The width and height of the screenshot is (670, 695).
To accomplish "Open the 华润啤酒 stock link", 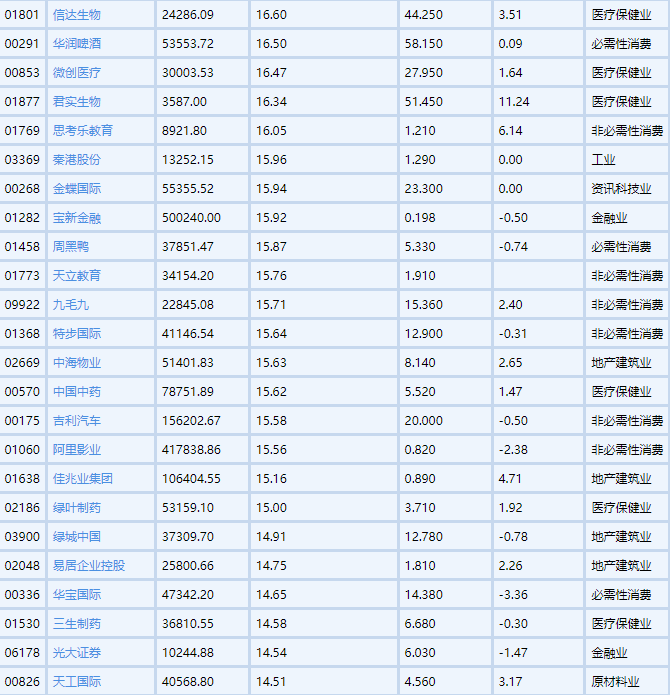I will pos(77,44).
